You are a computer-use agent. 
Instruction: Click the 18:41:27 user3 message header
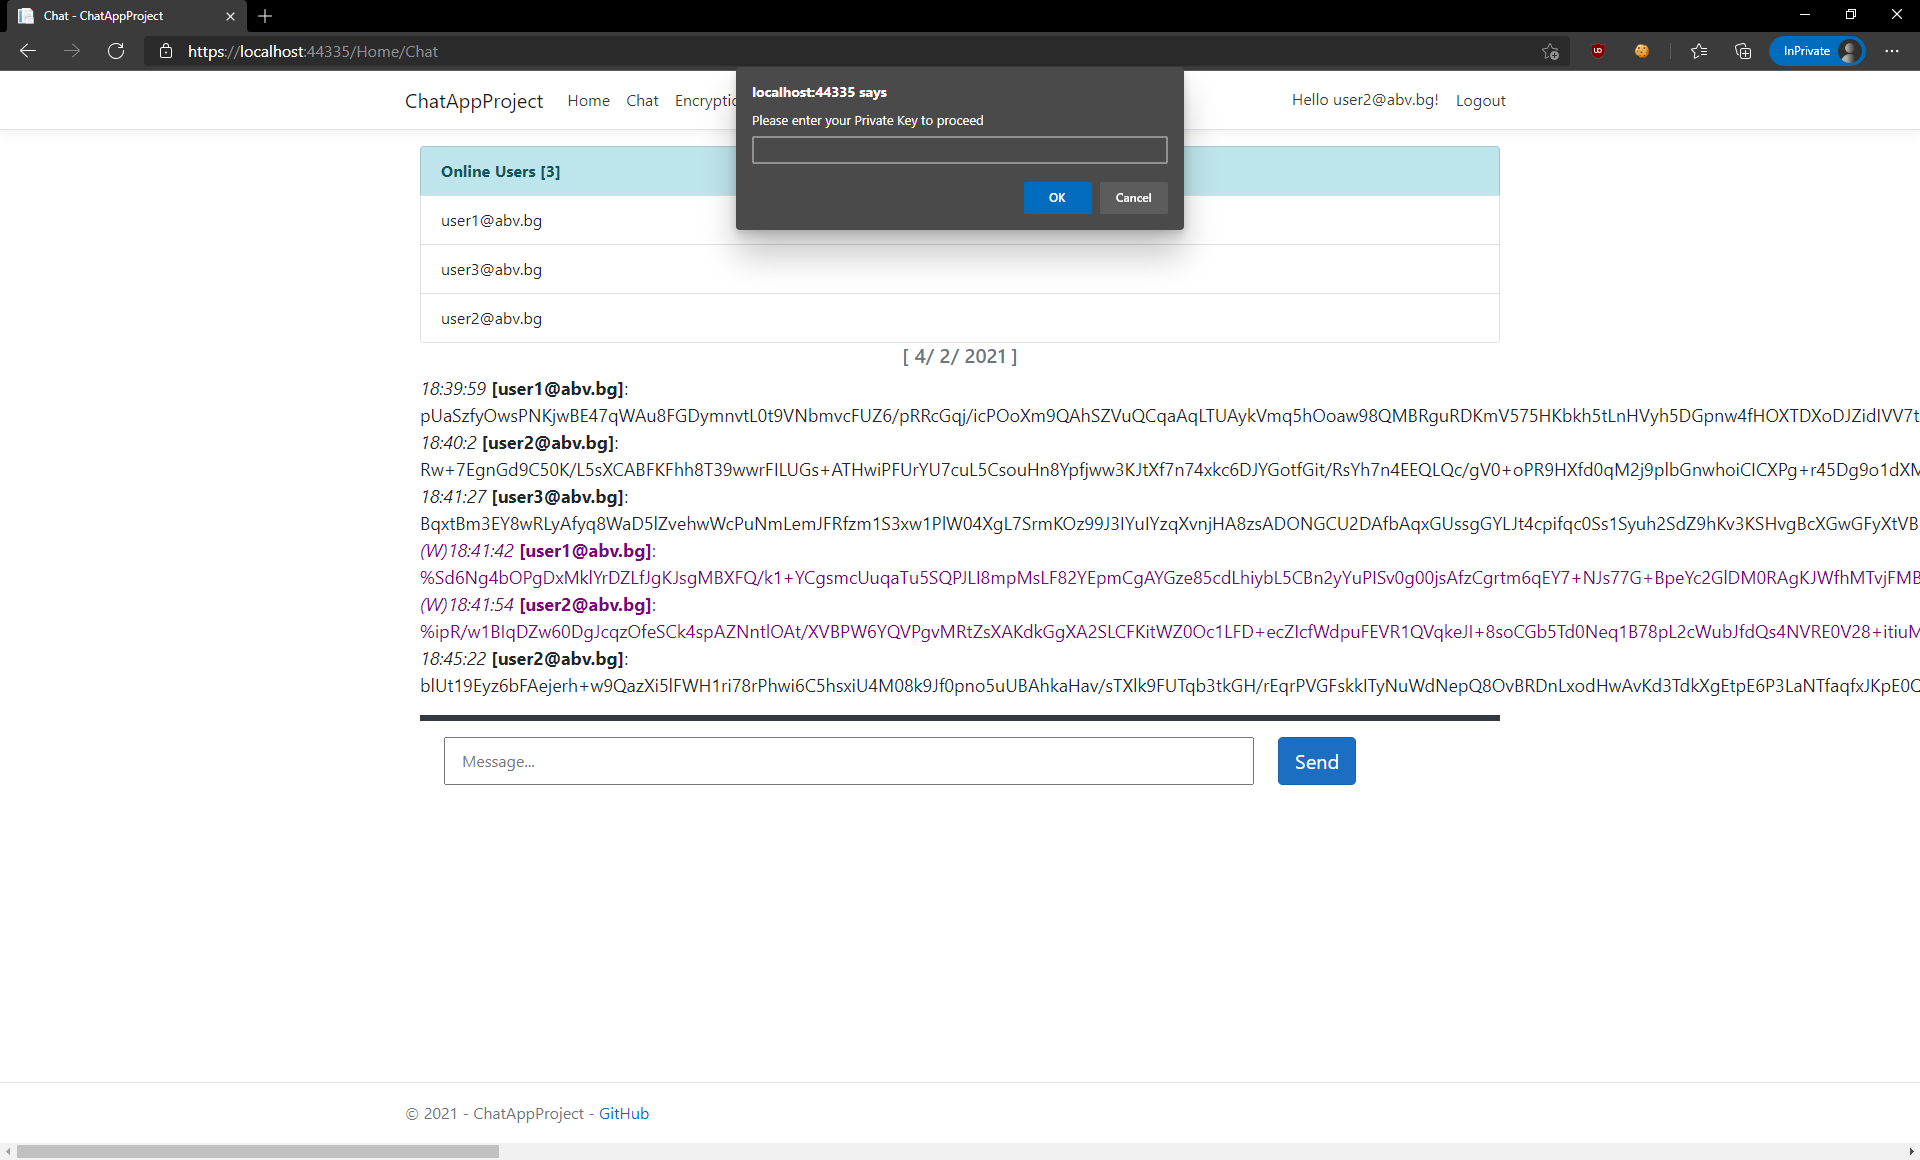[524, 497]
